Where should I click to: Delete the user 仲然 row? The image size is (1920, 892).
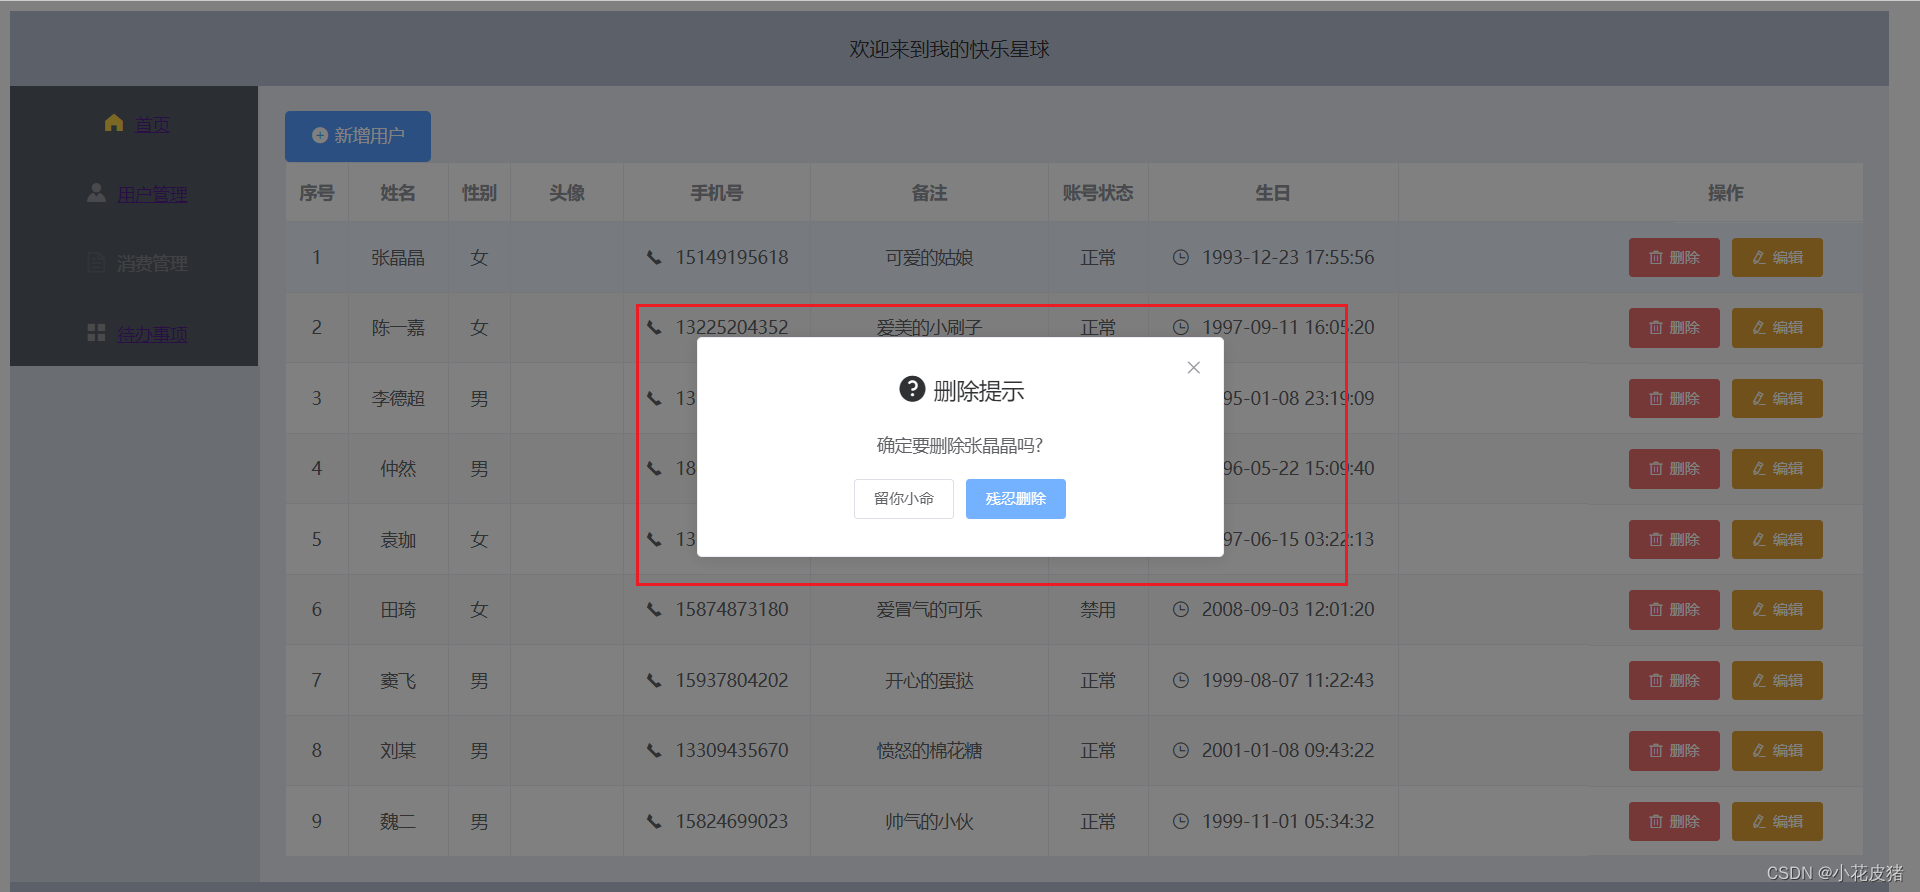(1674, 469)
